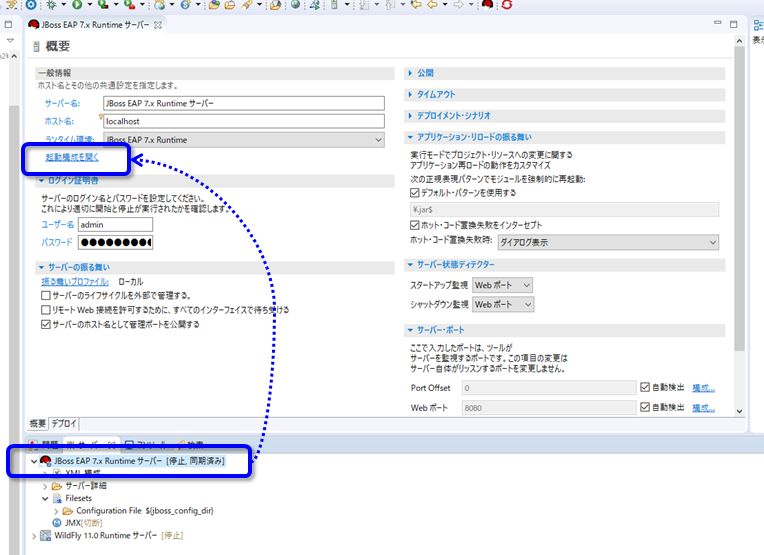Click the editor vertical scrollbar thumb
Screen dimensions: 764x555
pyautogui.click(x=740, y=199)
